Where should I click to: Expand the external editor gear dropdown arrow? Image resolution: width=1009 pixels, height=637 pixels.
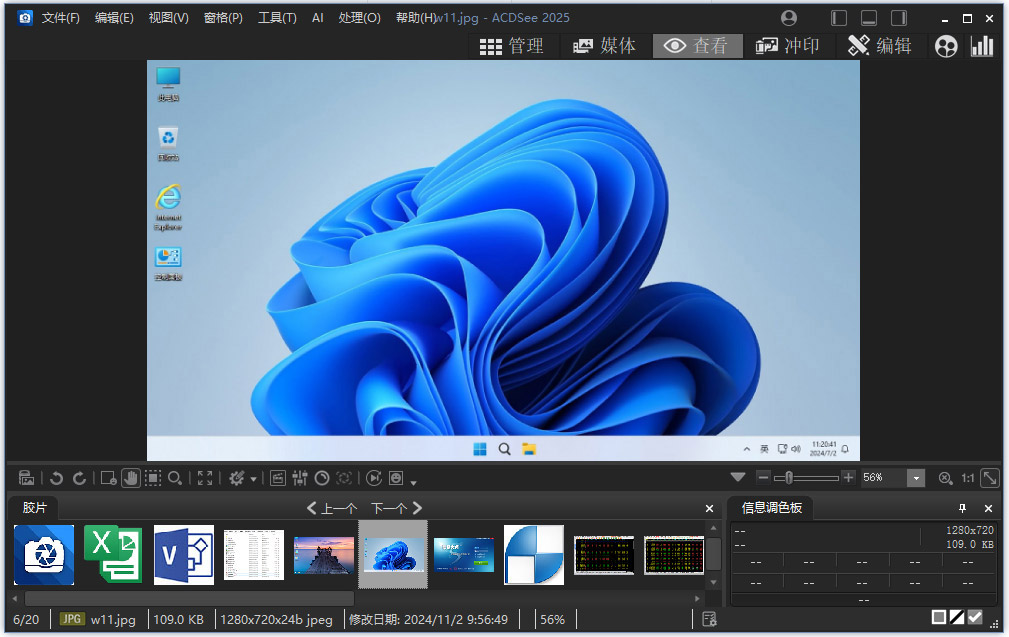(254, 479)
